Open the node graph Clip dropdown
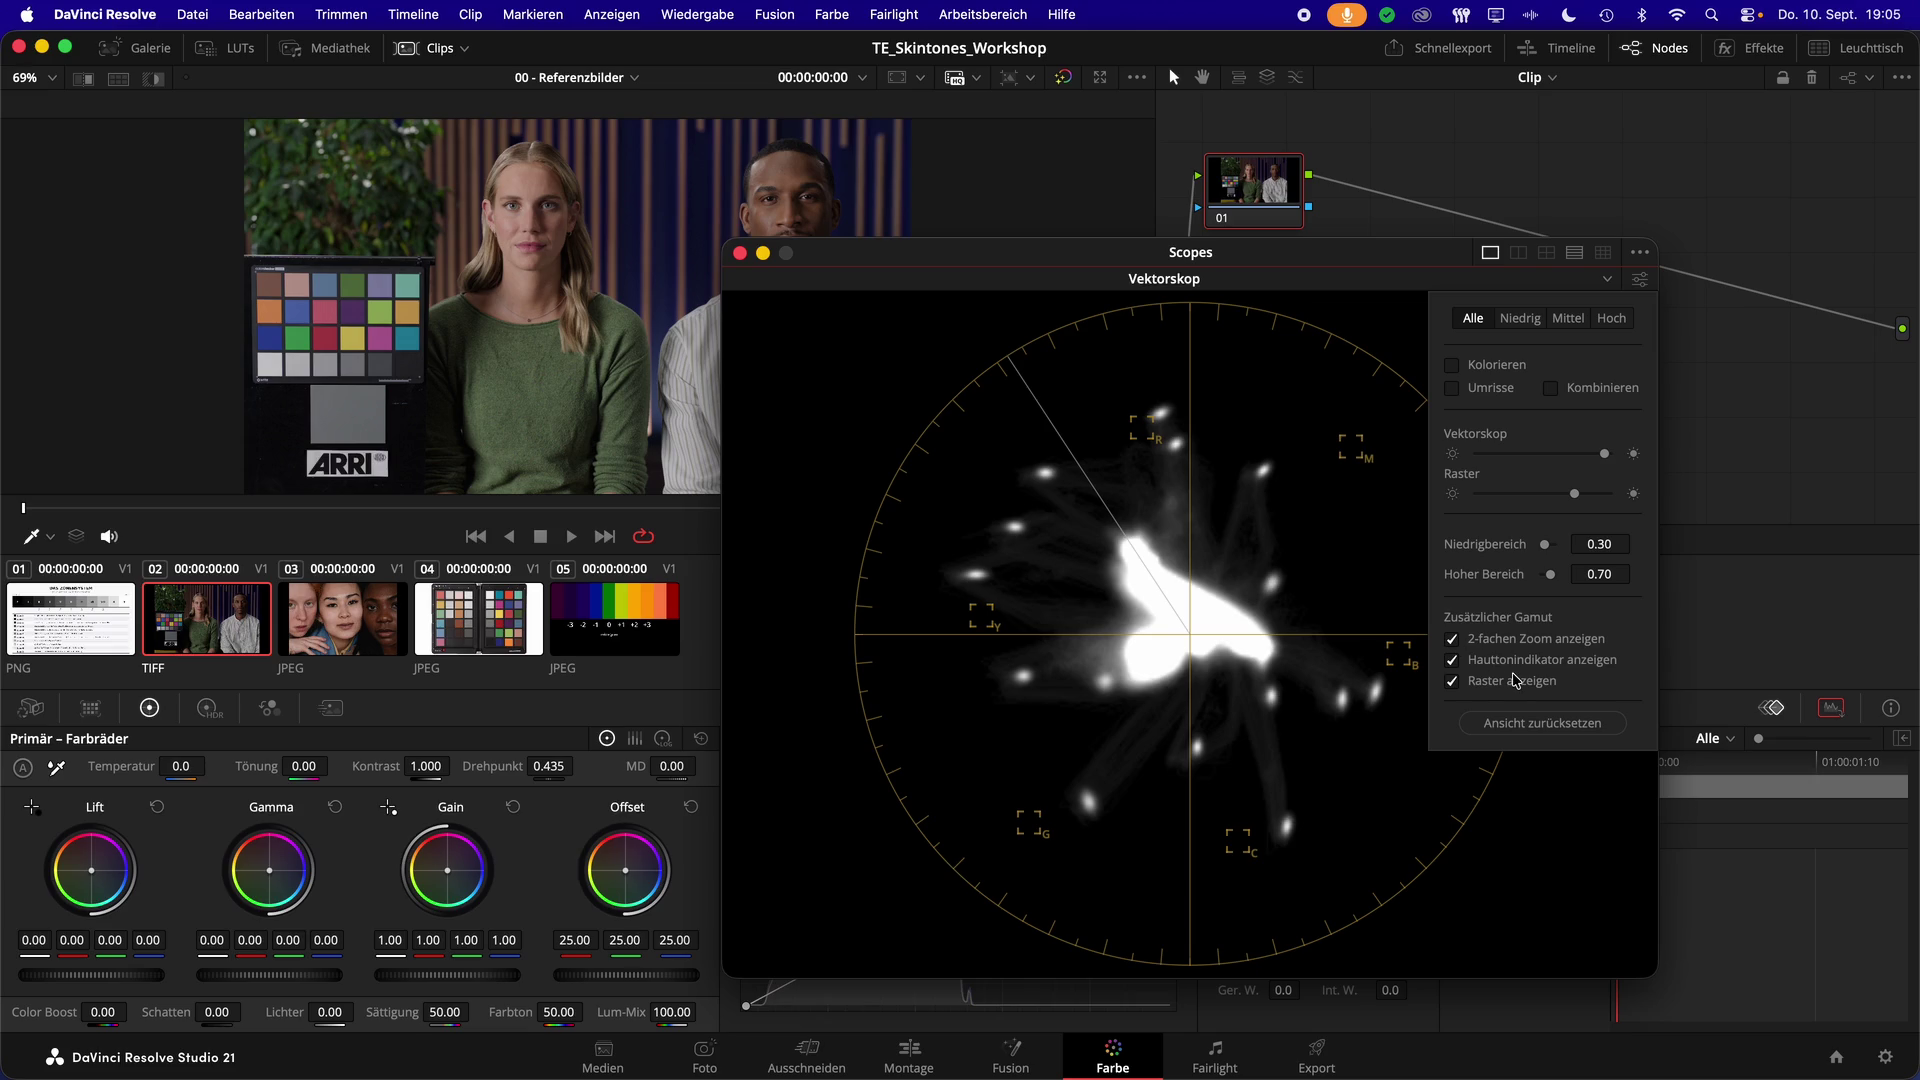The width and height of the screenshot is (1920, 1080). click(x=1537, y=77)
